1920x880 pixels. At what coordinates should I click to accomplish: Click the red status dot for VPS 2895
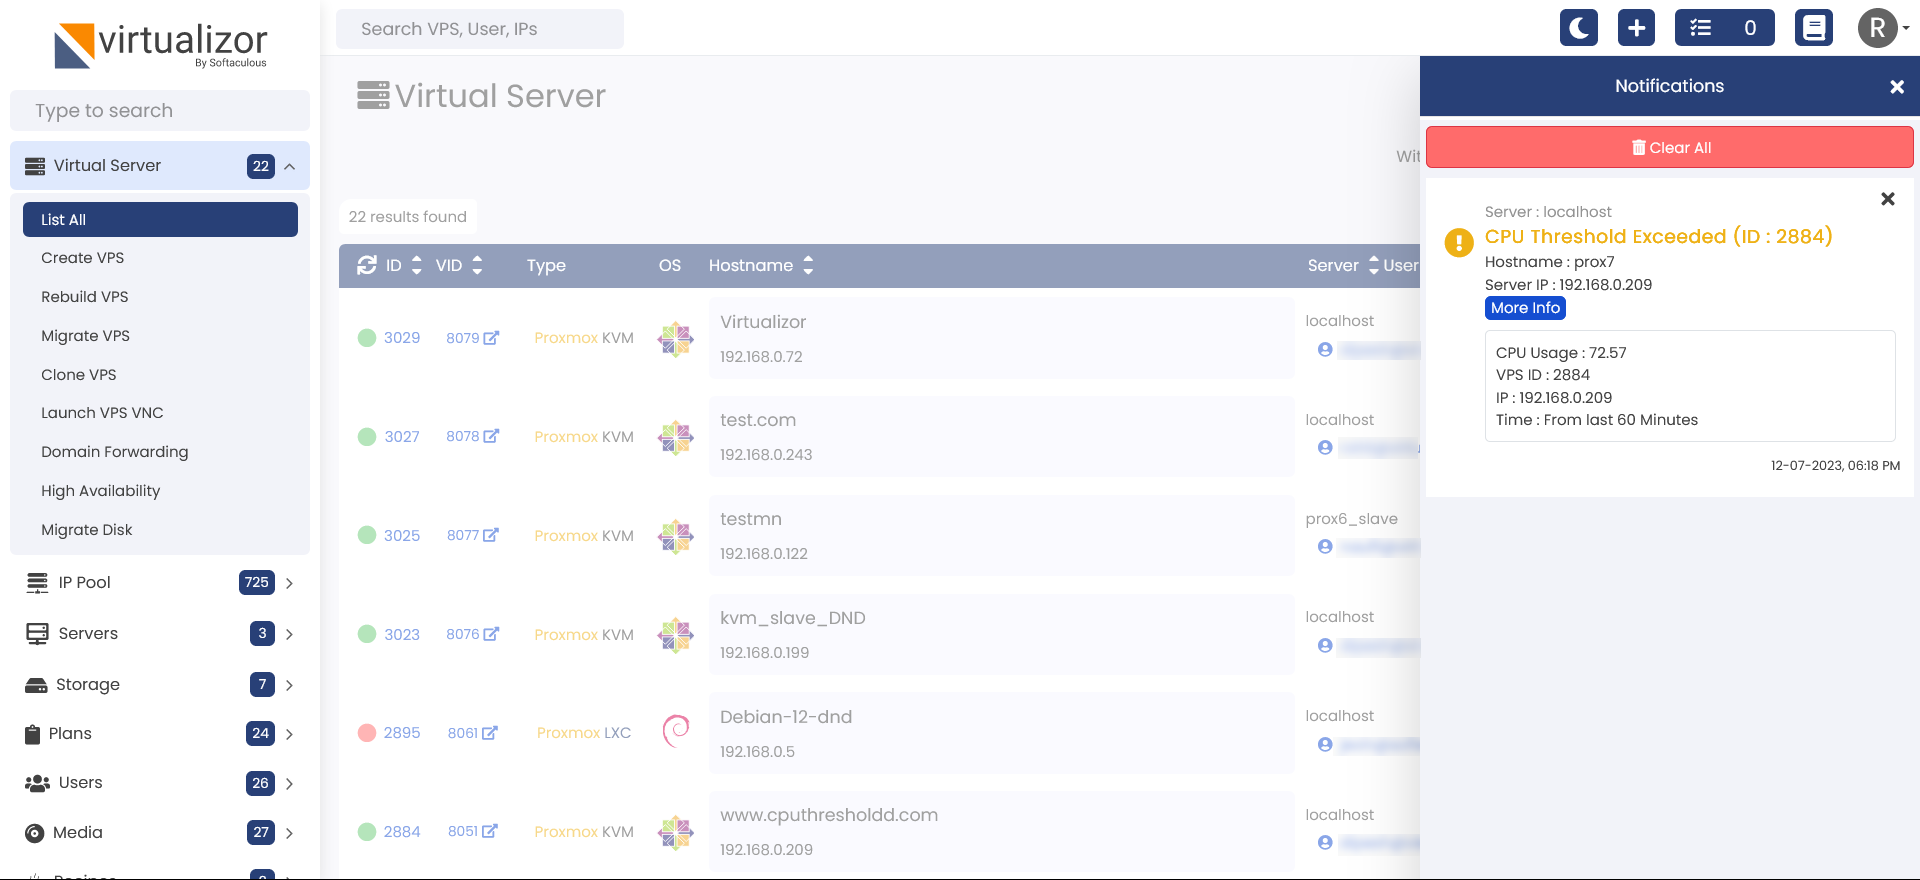coord(367,733)
